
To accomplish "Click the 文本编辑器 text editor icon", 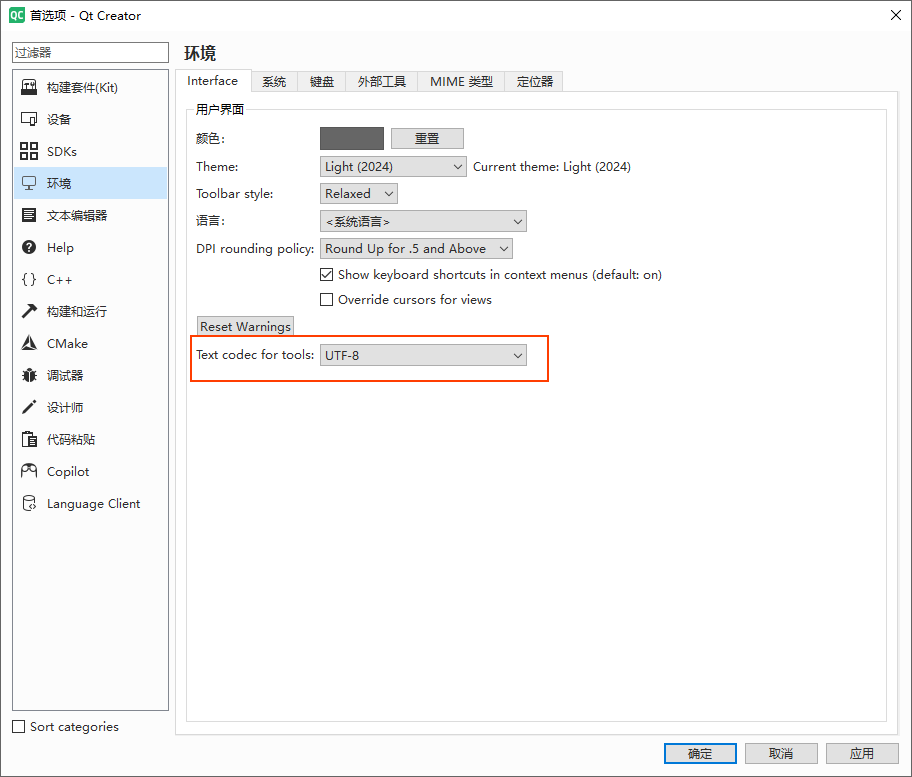I will (x=29, y=216).
